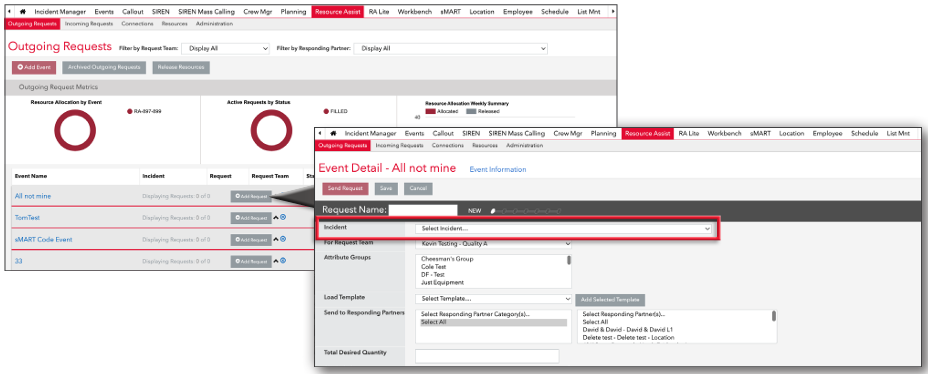
Task: Open the All not mine event link
Action: click(33, 196)
